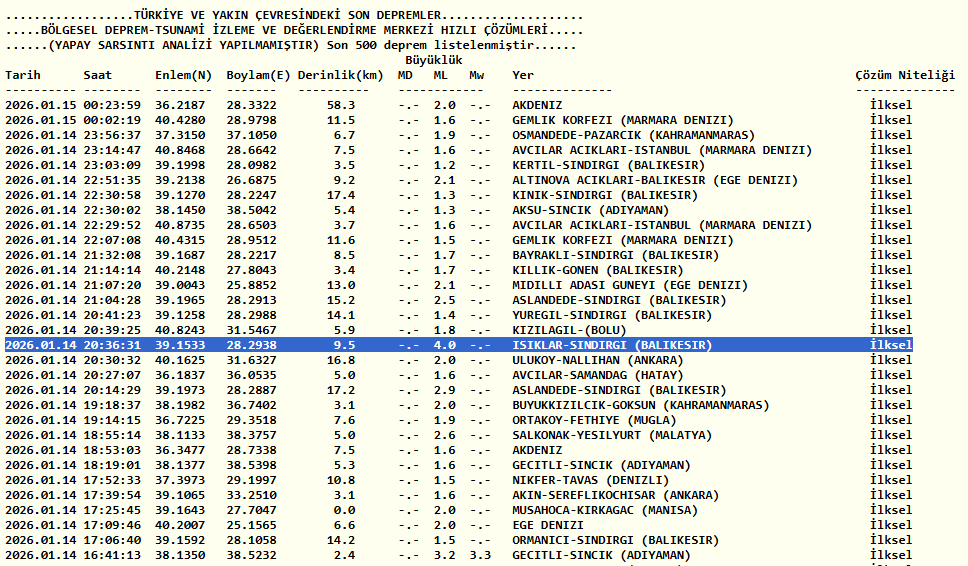Click the Saat column header

(98, 75)
